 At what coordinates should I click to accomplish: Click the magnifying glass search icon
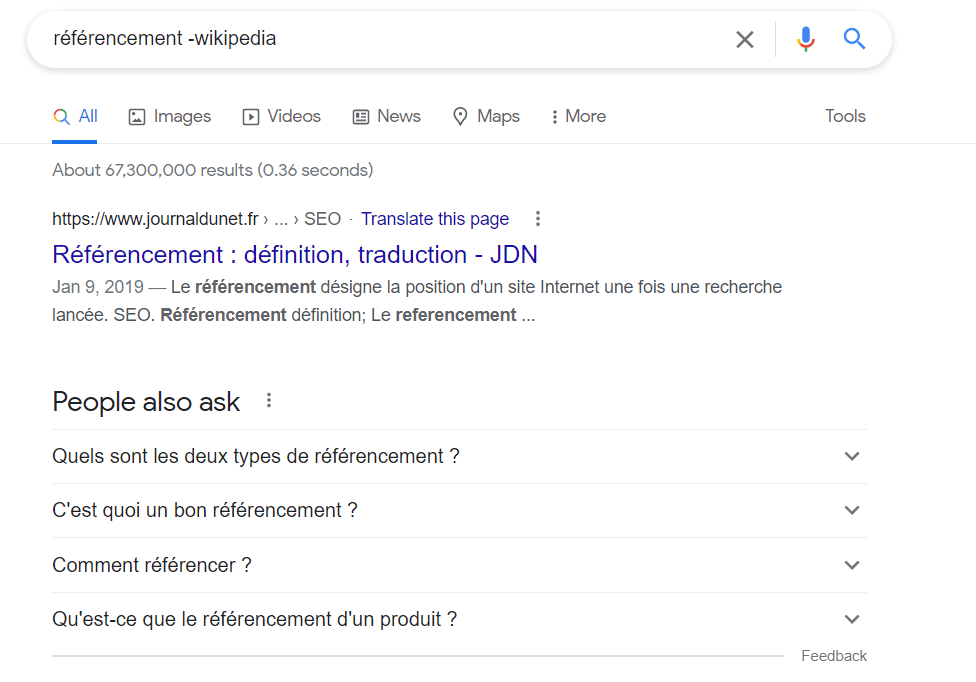click(854, 38)
